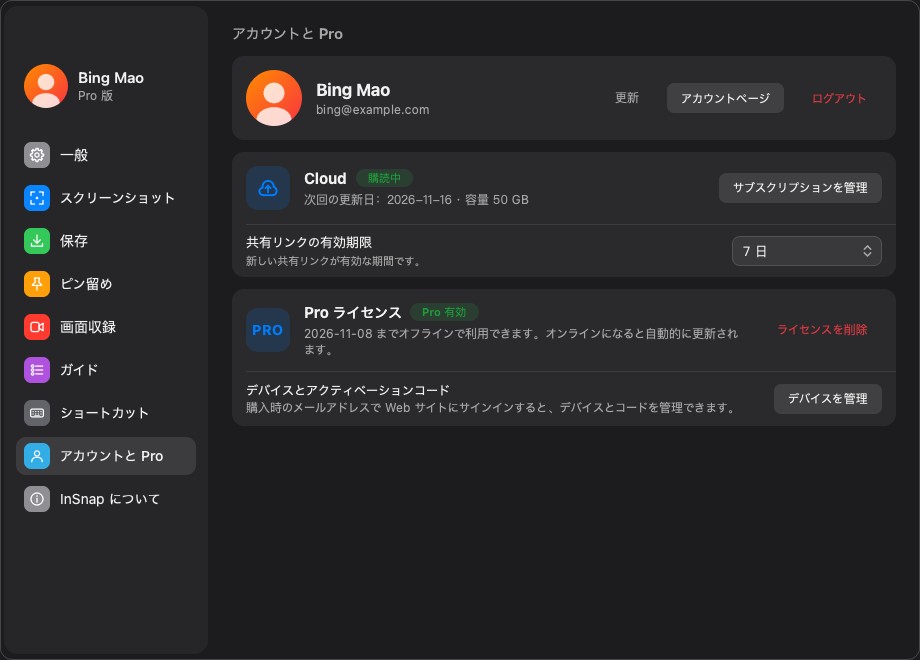920x660 pixels.
Task: Open InSnap について page
Action: 106,499
